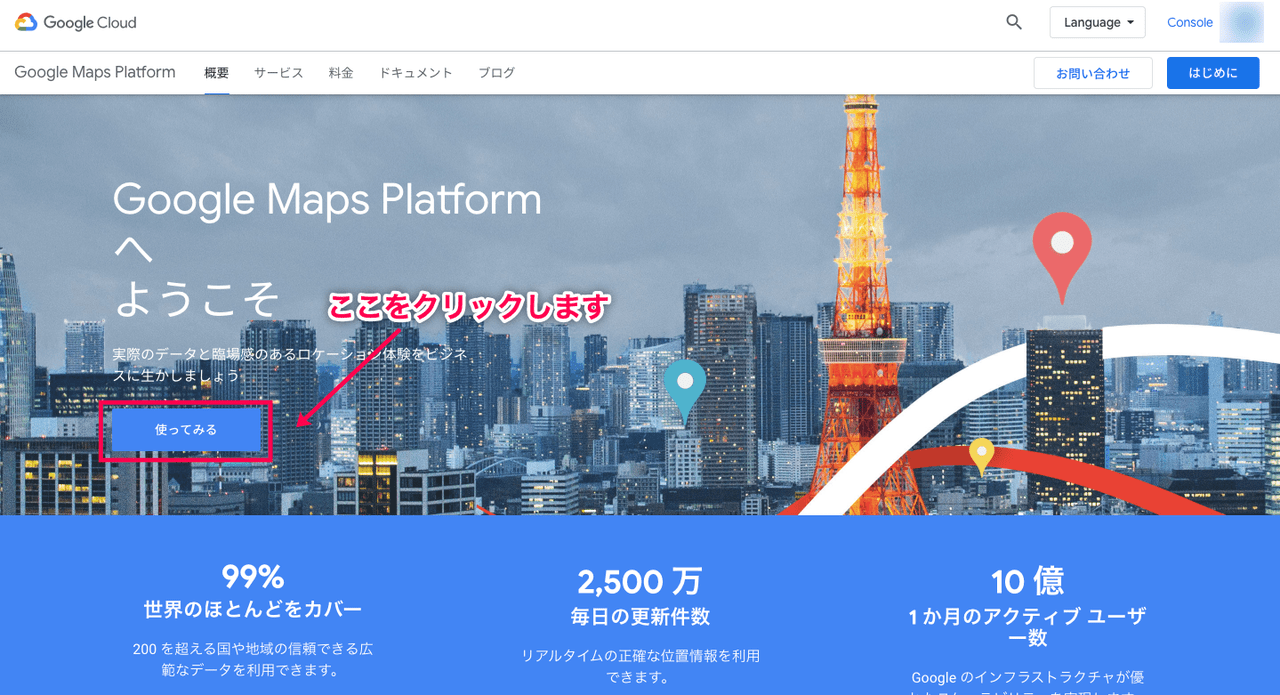This screenshot has width=1280, height=695.
Task: Open the search magnifier icon
Action: click(x=1014, y=22)
